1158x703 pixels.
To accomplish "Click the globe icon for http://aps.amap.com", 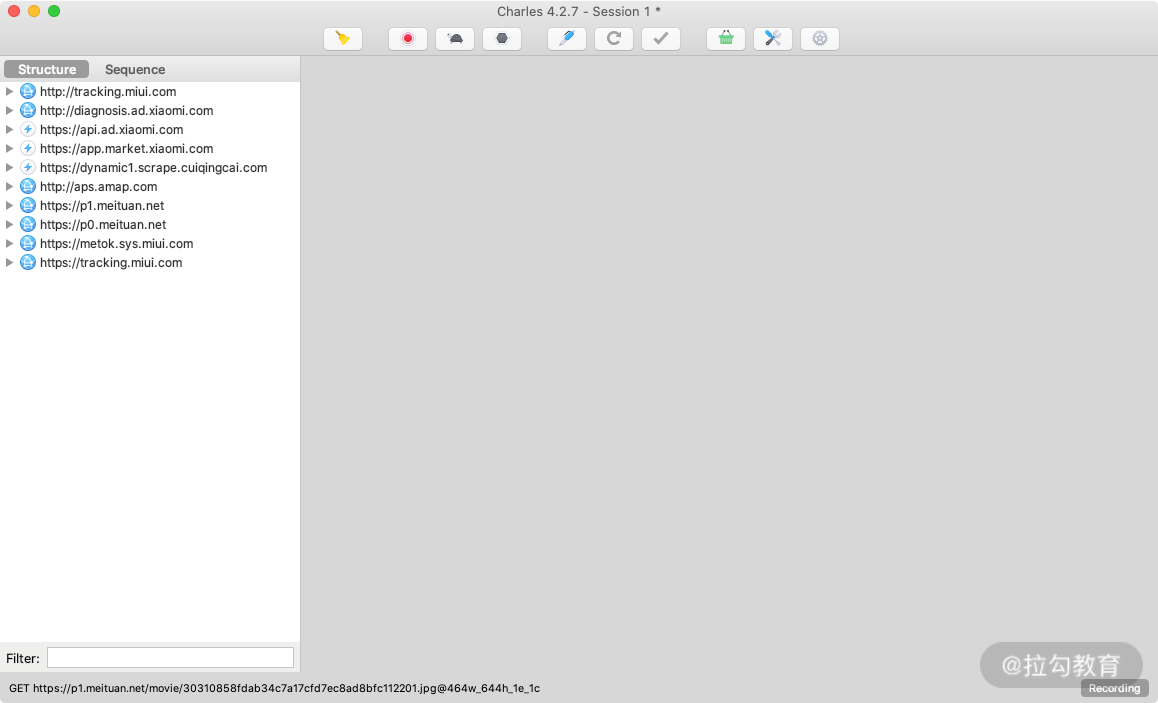I will tap(28, 187).
